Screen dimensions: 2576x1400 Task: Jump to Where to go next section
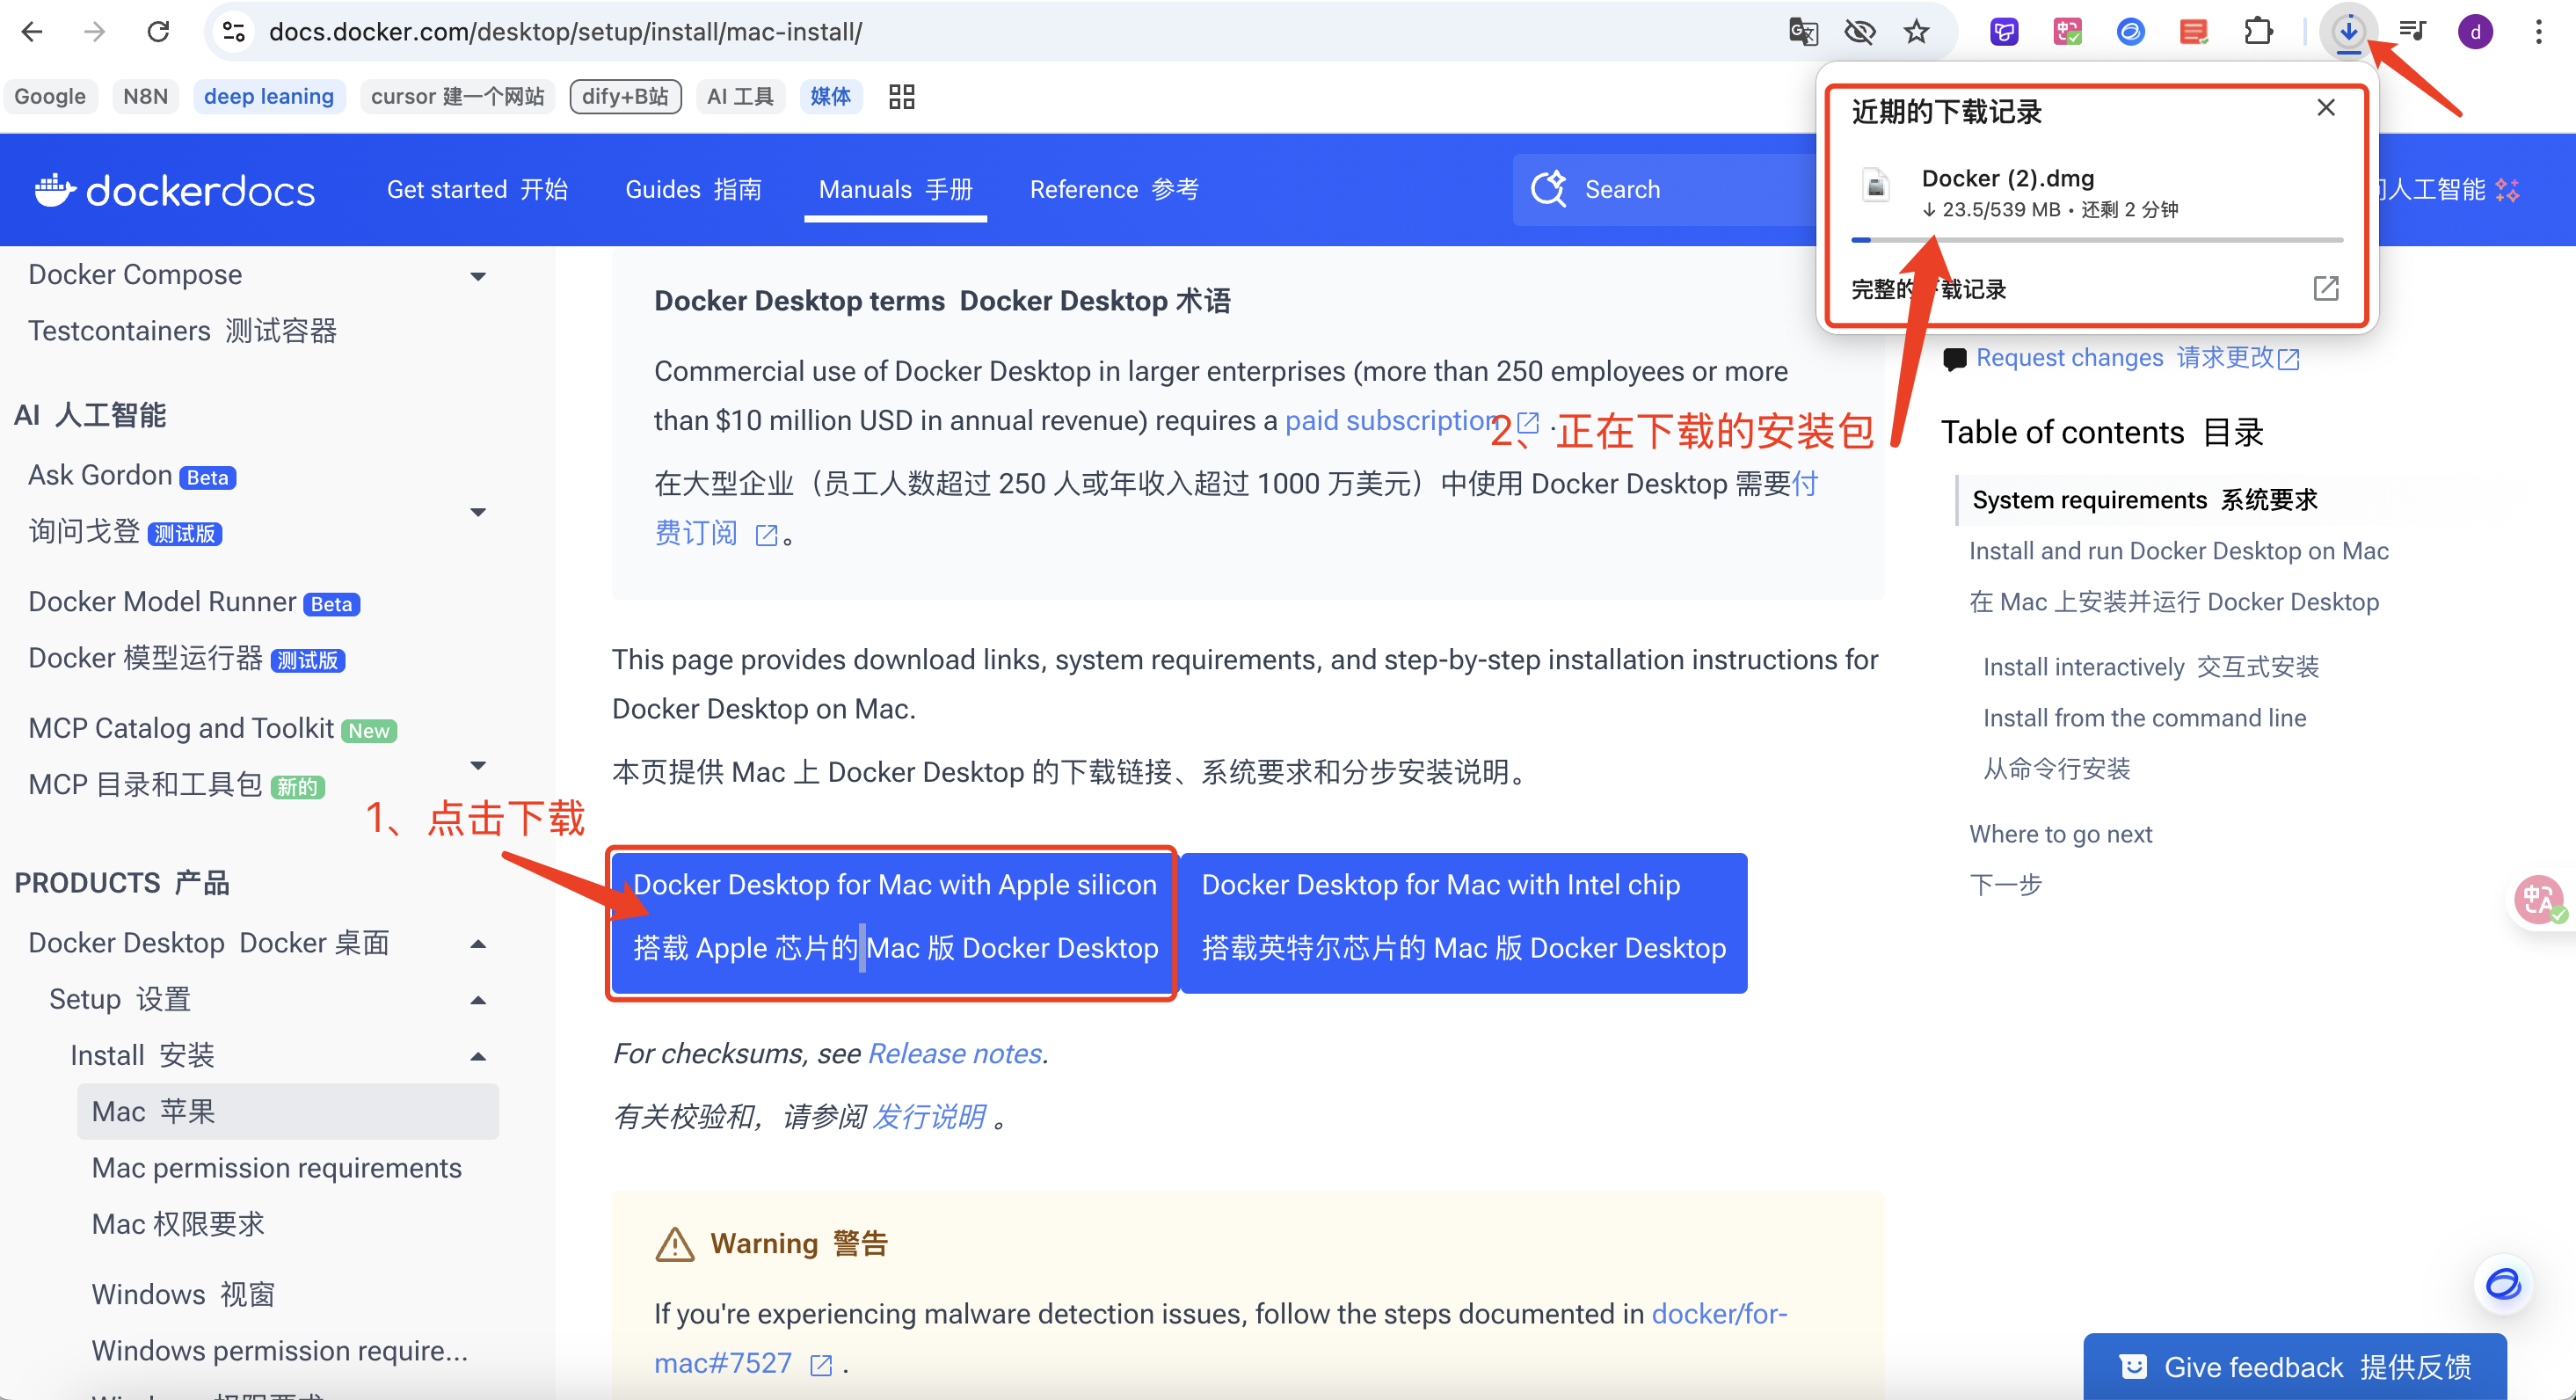pos(2060,833)
